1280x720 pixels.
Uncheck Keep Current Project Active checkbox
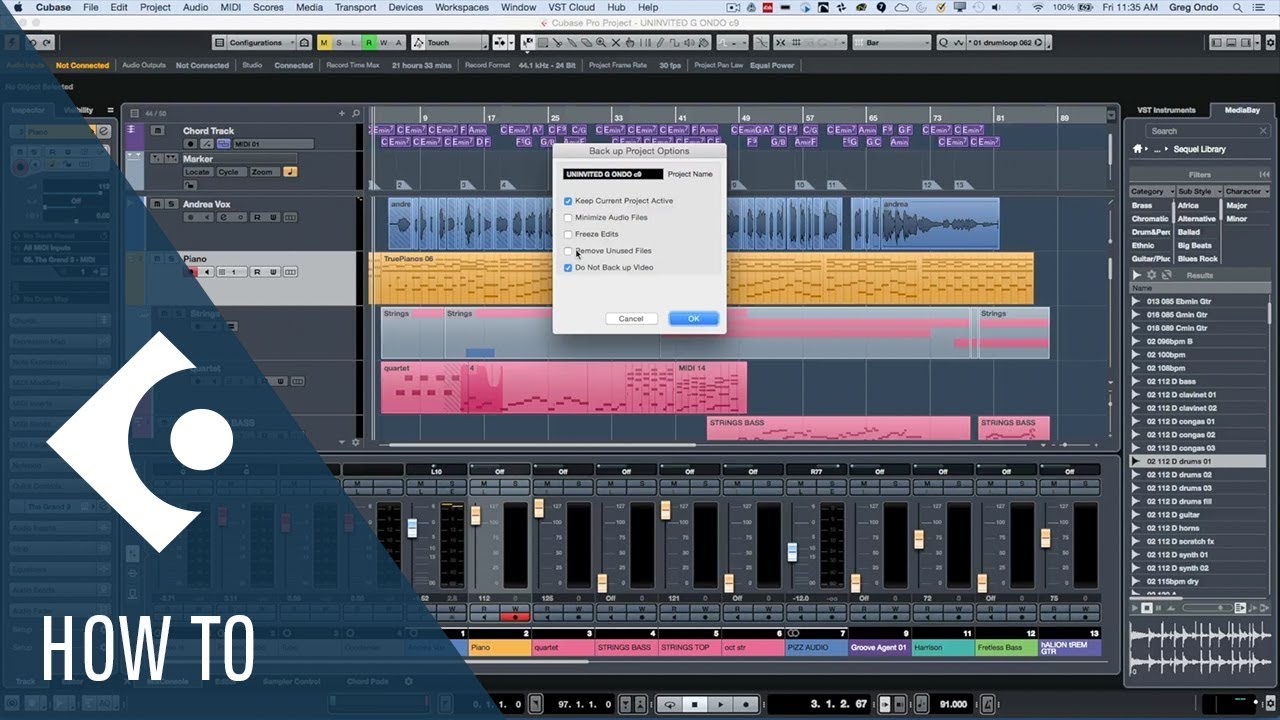click(568, 201)
